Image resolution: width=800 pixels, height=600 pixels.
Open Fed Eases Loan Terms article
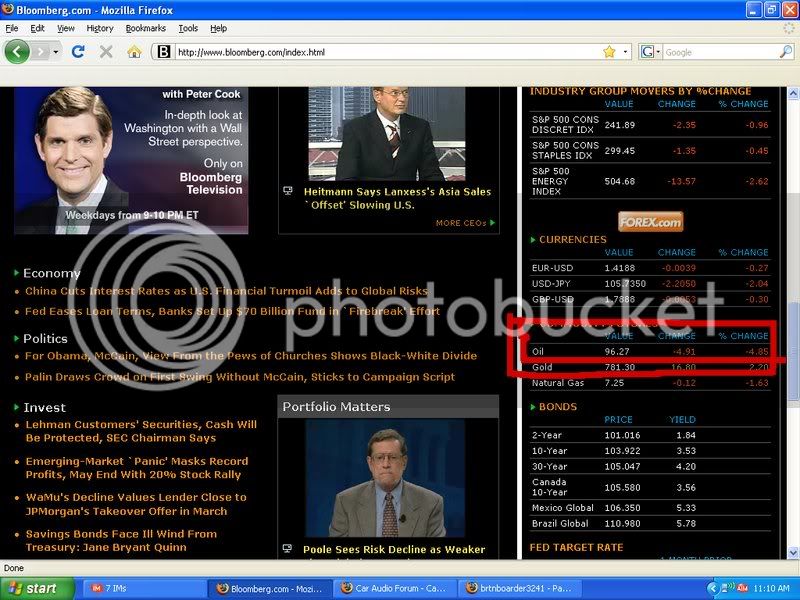tap(232, 311)
